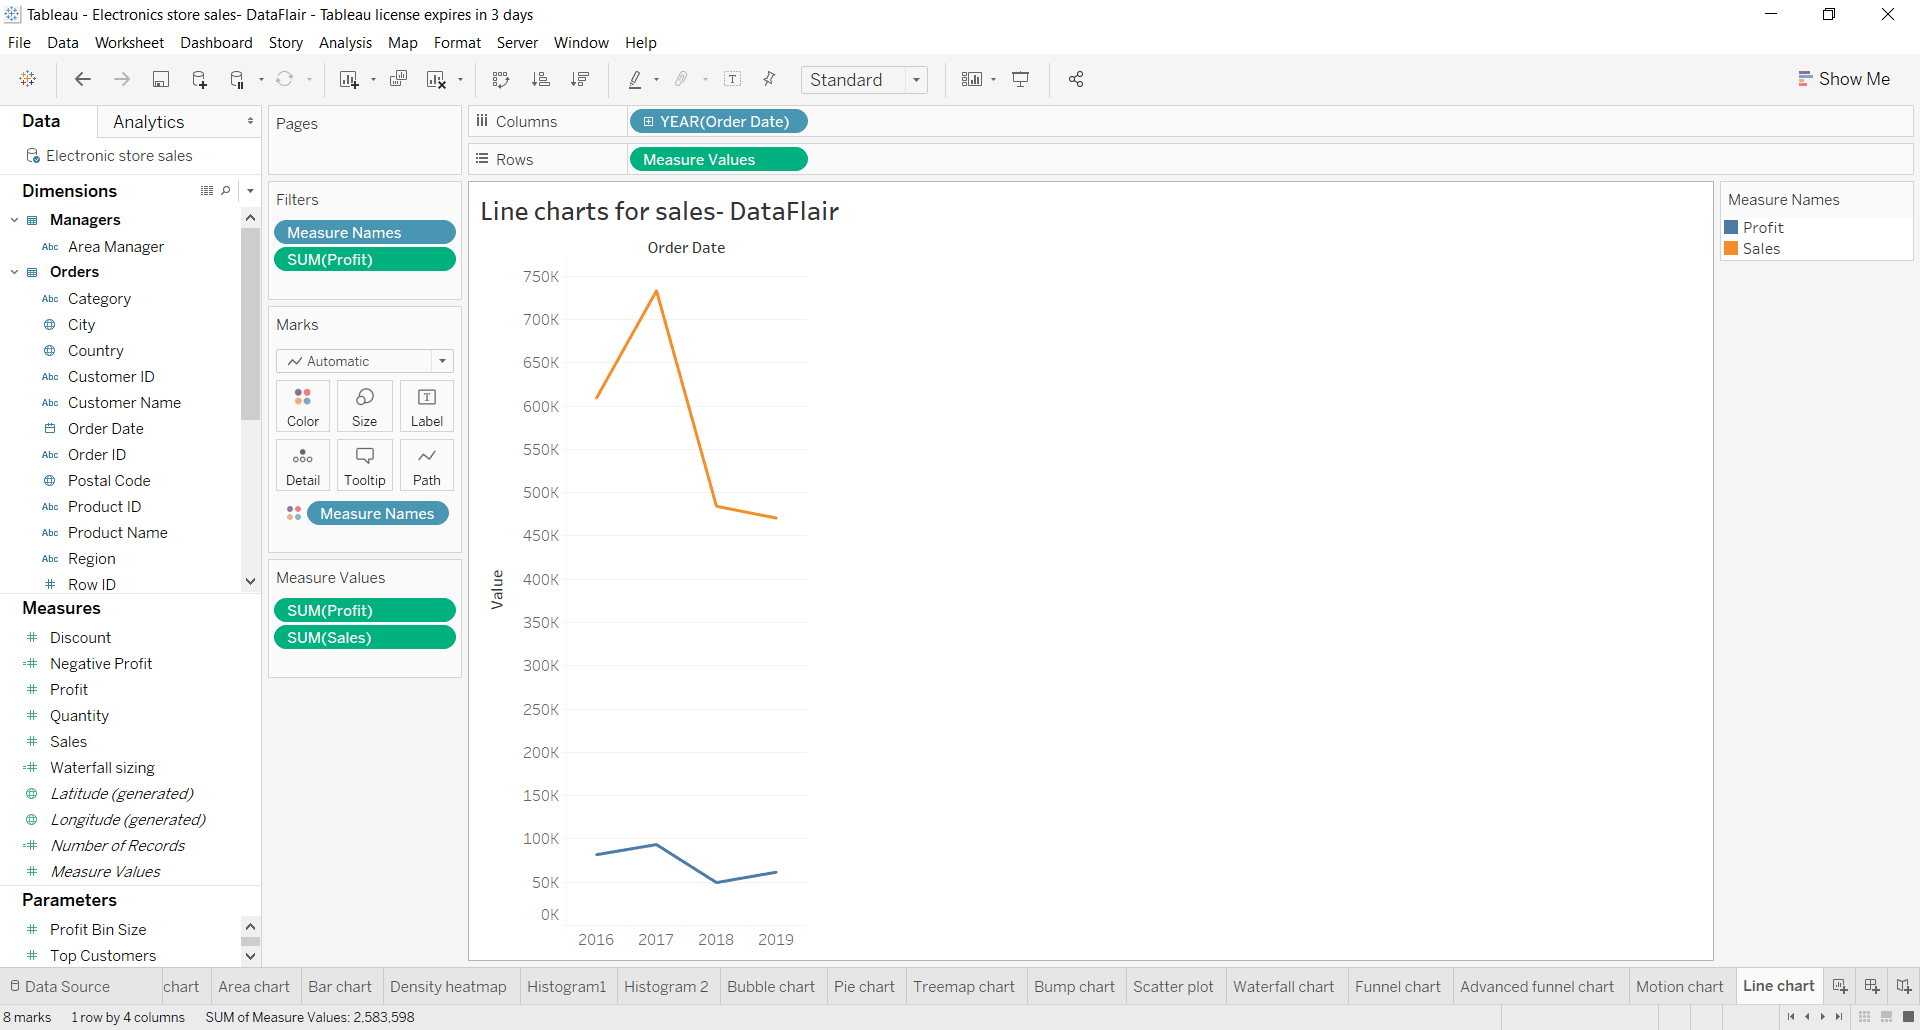Open the Show/Hide Cards dropdown arrow
Image resolution: width=1920 pixels, height=1030 pixels.
tap(993, 80)
